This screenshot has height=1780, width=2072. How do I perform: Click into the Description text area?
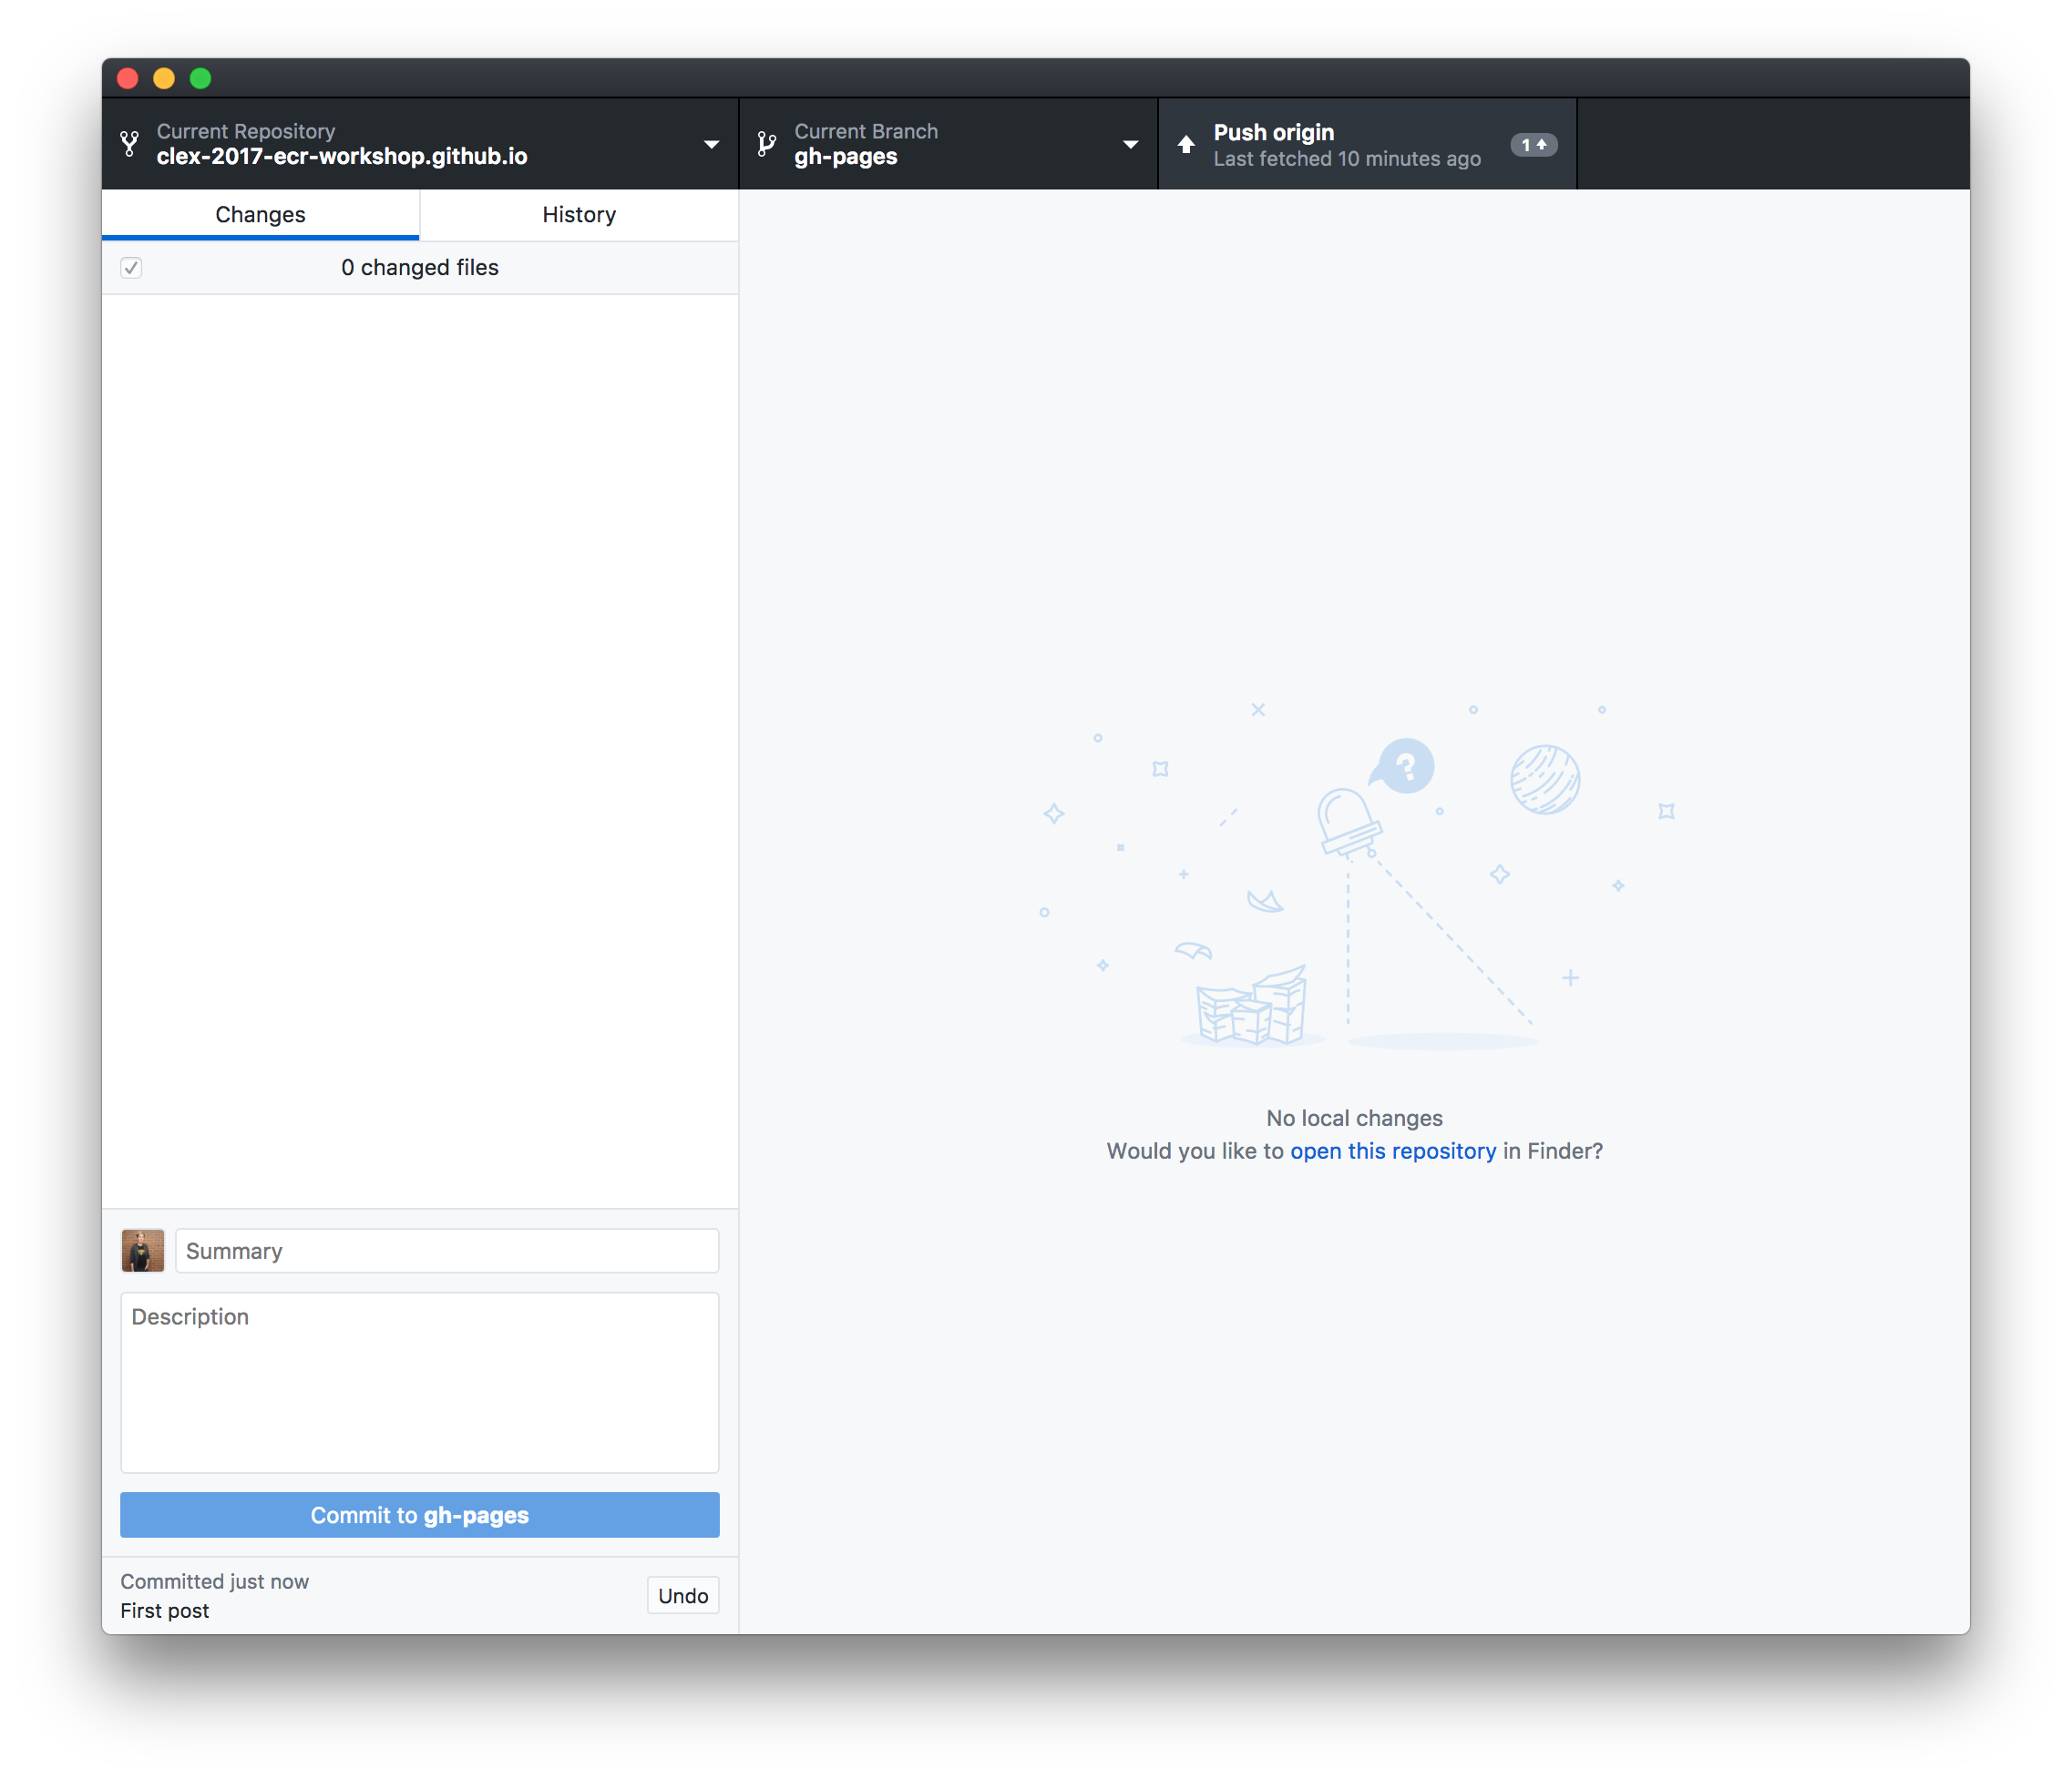419,1382
